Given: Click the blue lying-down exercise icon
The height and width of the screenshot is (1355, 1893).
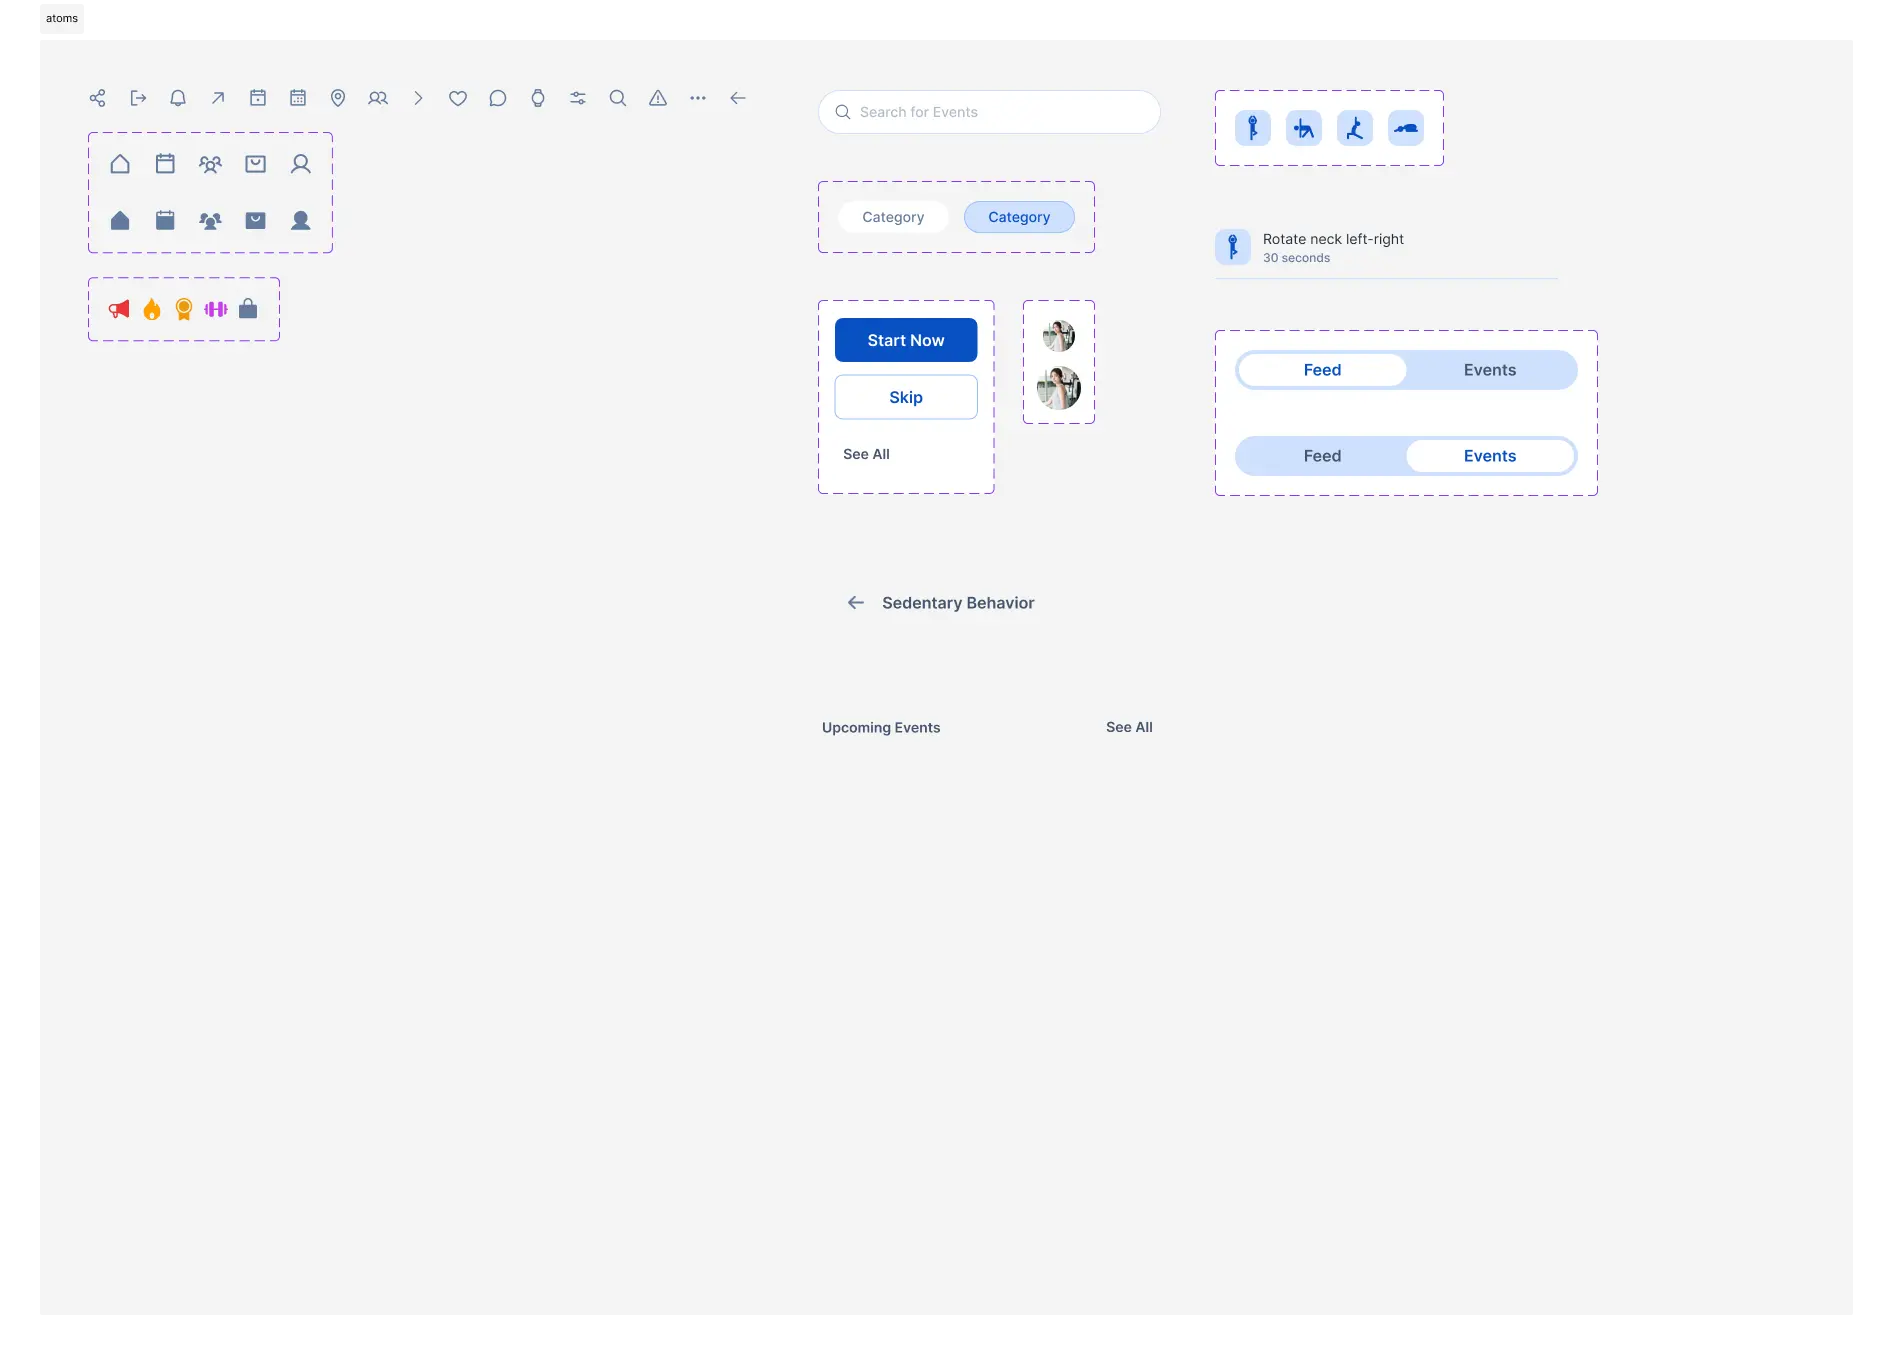Looking at the screenshot, I should tap(1406, 128).
